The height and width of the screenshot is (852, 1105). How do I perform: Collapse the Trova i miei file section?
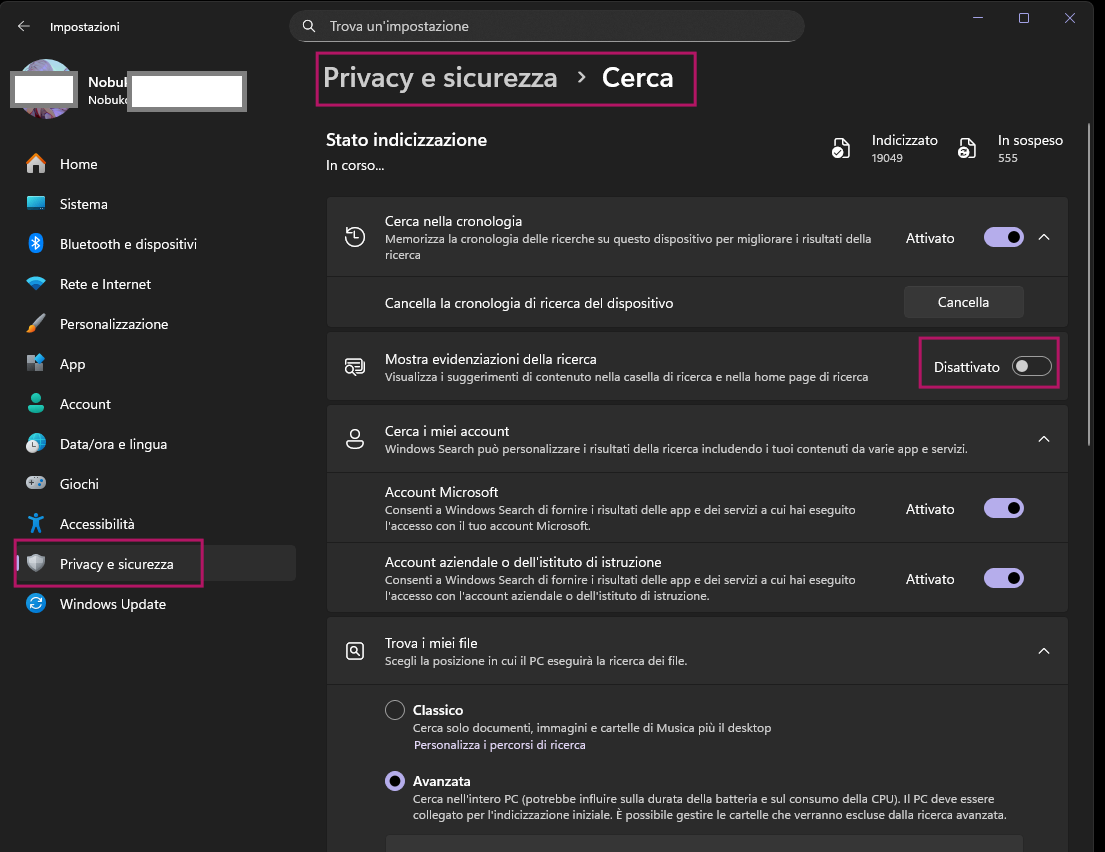(x=1044, y=651)
